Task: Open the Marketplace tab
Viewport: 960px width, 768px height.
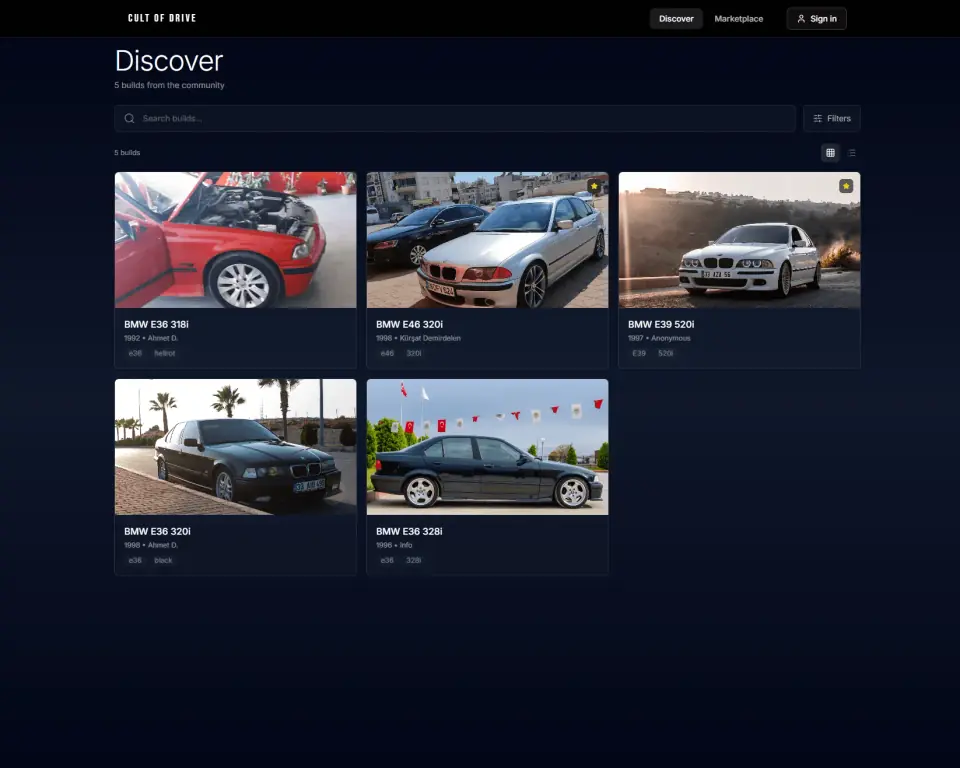Action: tap(738, 18)
